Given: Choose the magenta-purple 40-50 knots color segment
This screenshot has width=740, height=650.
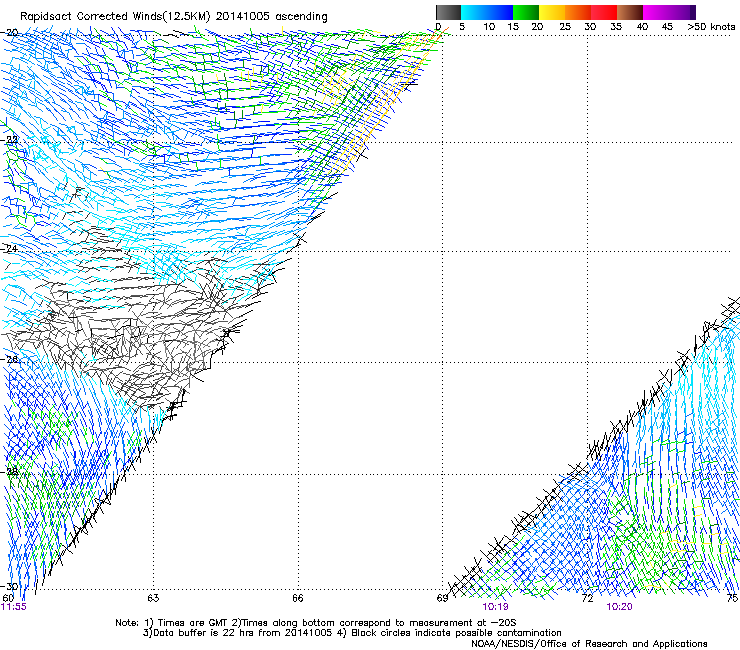Looking at the screenshot, I should point(669,12).
